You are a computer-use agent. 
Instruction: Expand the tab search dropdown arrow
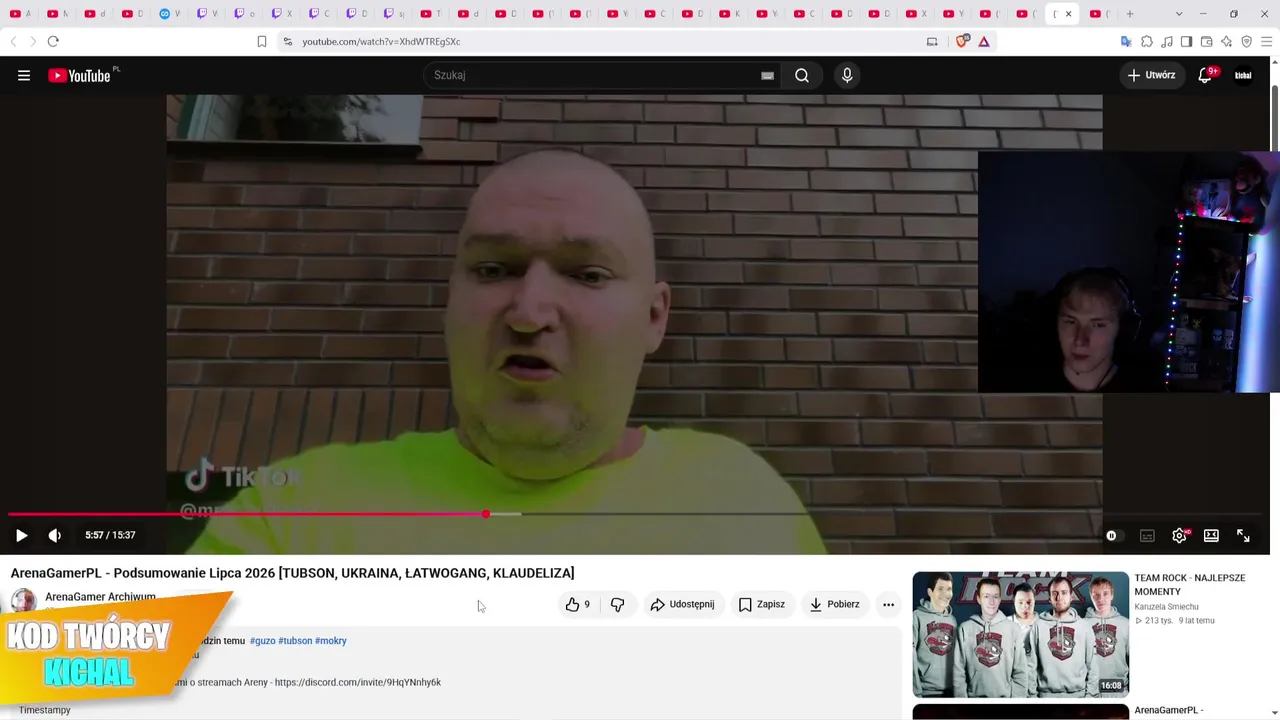click(x=1179, y=14)
